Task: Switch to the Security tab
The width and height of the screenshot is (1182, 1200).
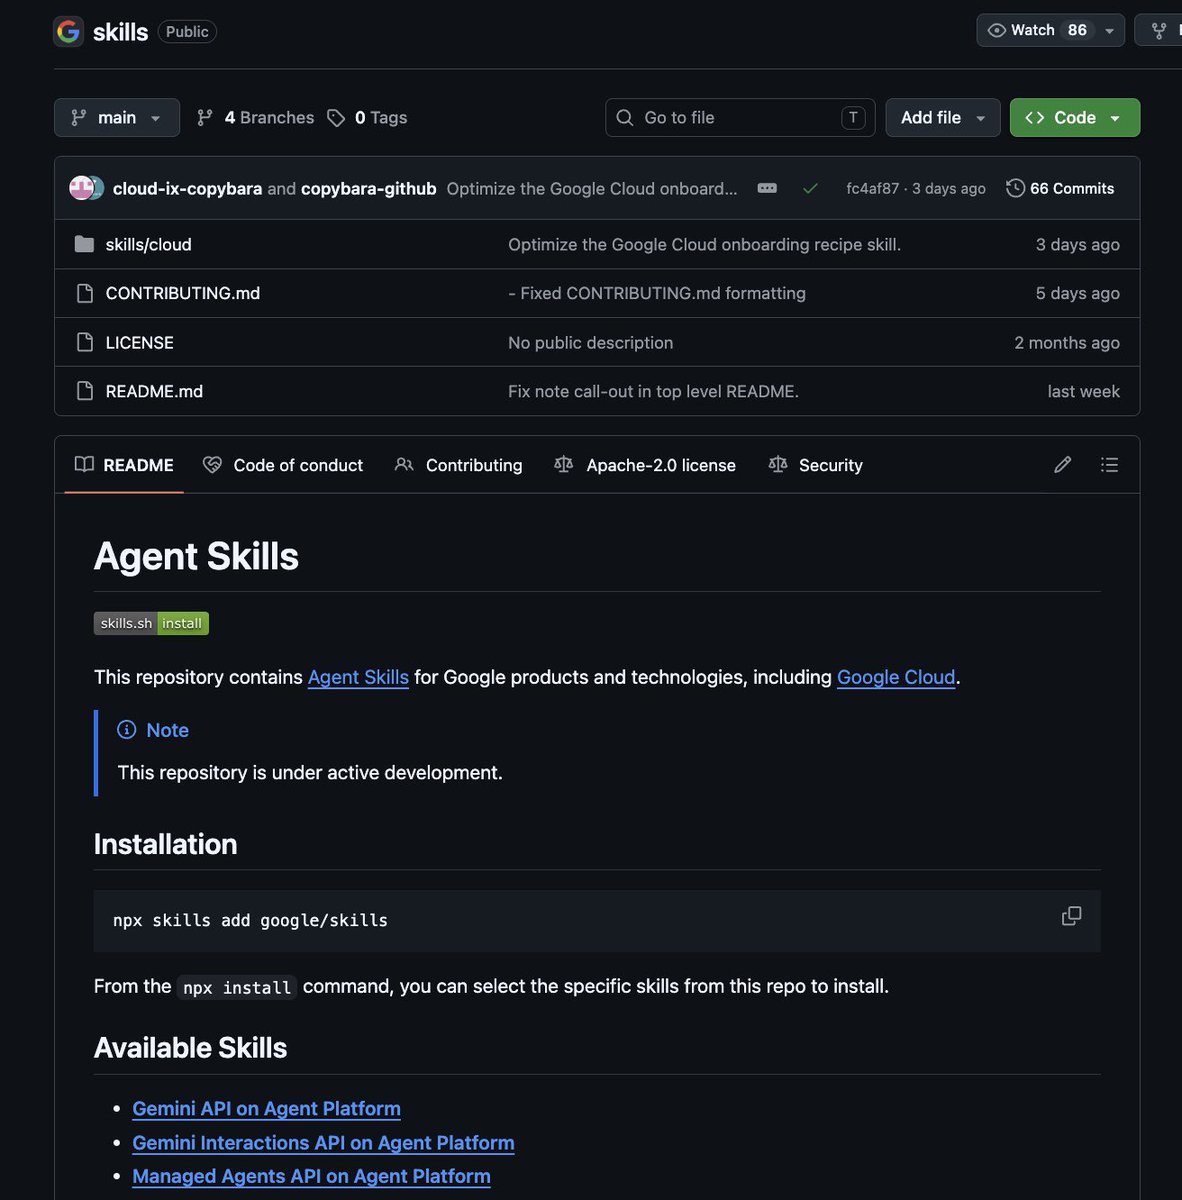Action: [x=815, y=465]
